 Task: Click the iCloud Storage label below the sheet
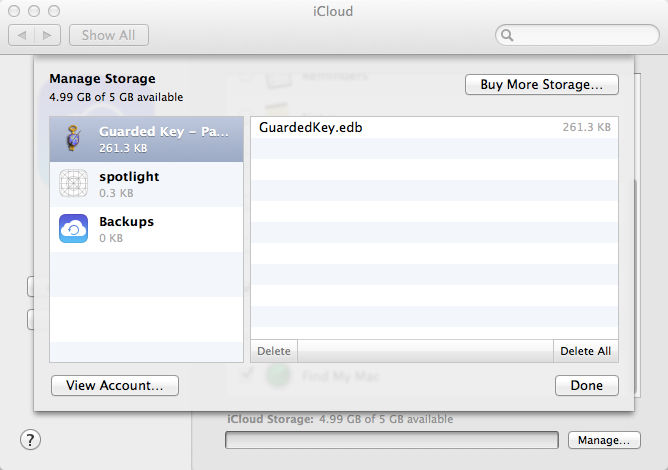tap(270, 419)
